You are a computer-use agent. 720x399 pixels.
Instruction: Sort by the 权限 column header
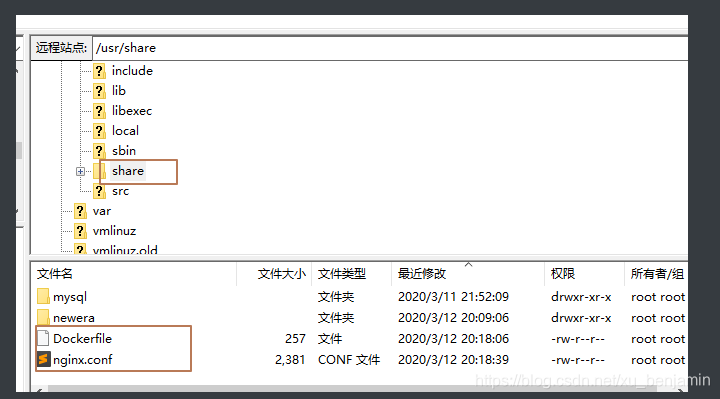[x=584, y=274]
